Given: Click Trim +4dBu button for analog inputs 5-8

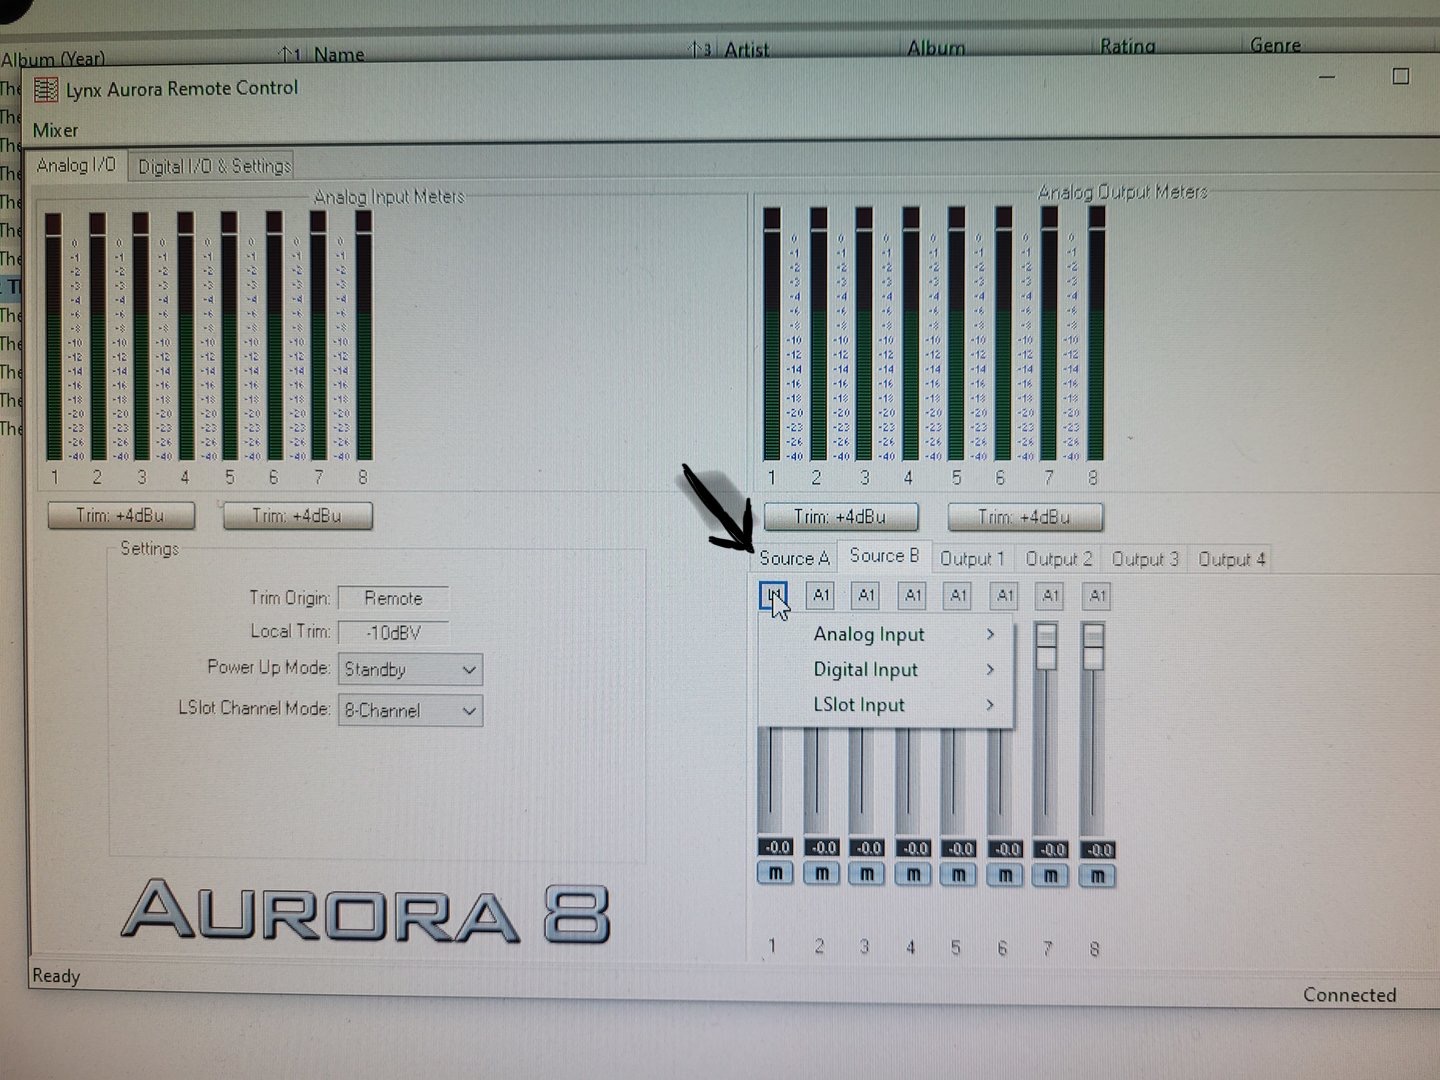Looking at the screenshot, I should click(x=297, y=516).
